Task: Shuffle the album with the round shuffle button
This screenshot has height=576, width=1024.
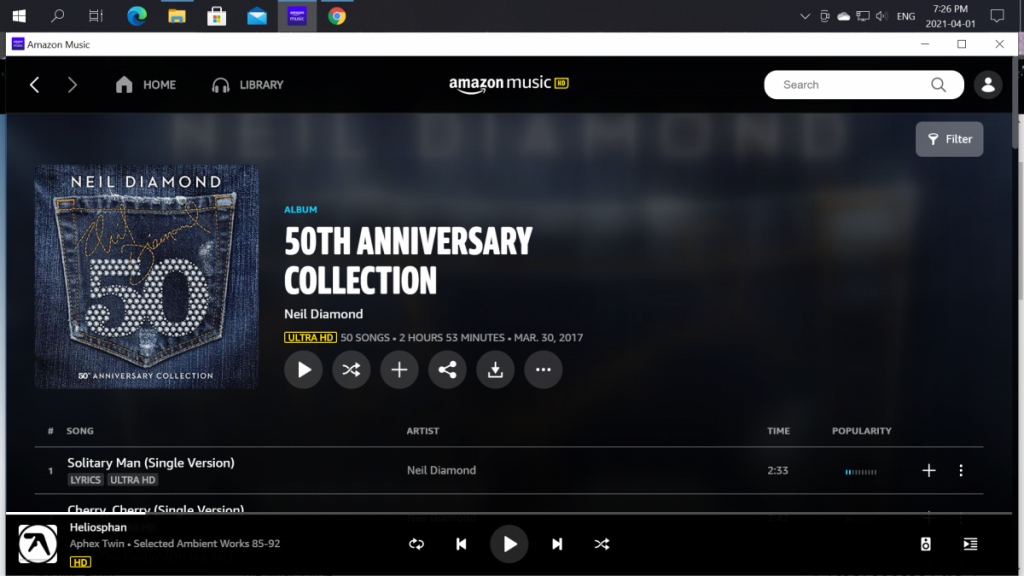Action: click(351, 370)
